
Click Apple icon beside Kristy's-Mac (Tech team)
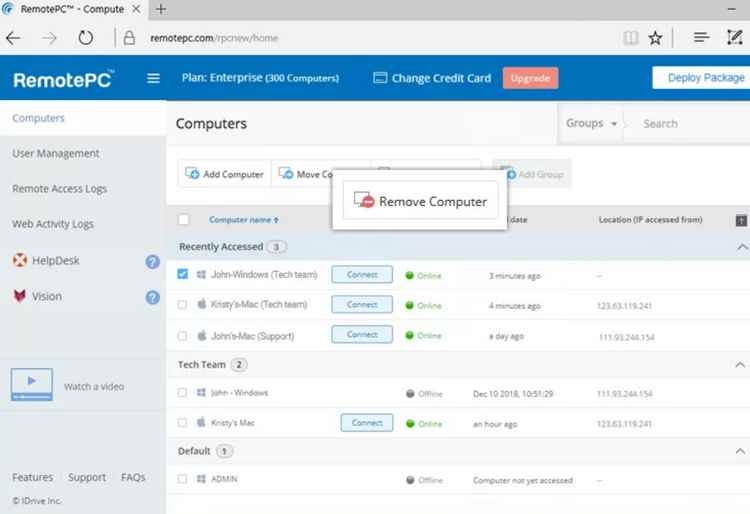(x=202, y=304)
